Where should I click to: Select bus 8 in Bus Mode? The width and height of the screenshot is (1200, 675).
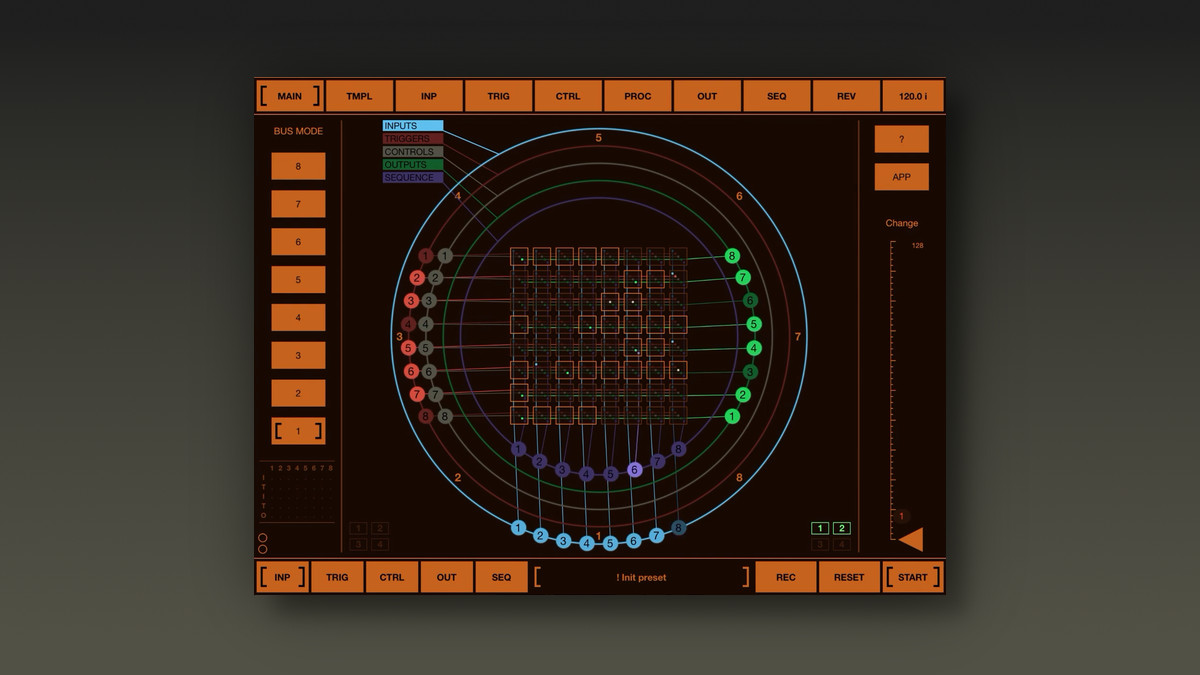[298, 166]
